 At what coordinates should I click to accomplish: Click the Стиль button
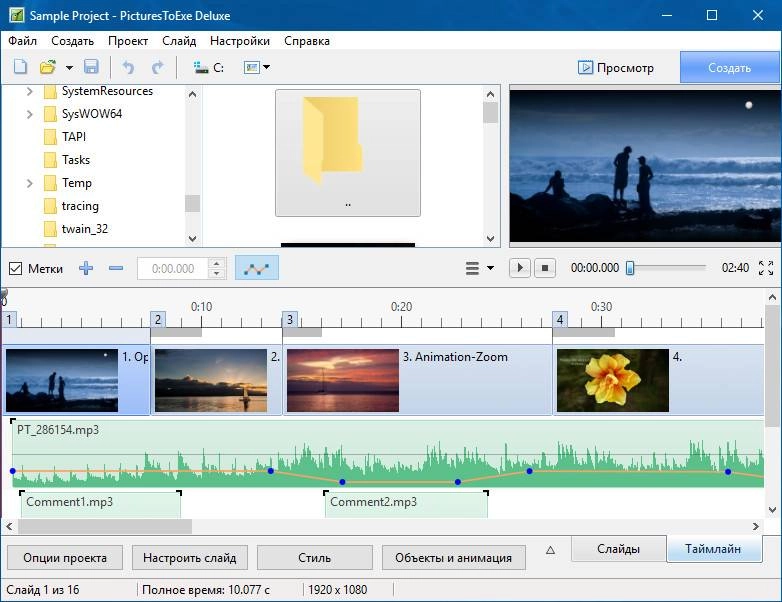point(314,558)
